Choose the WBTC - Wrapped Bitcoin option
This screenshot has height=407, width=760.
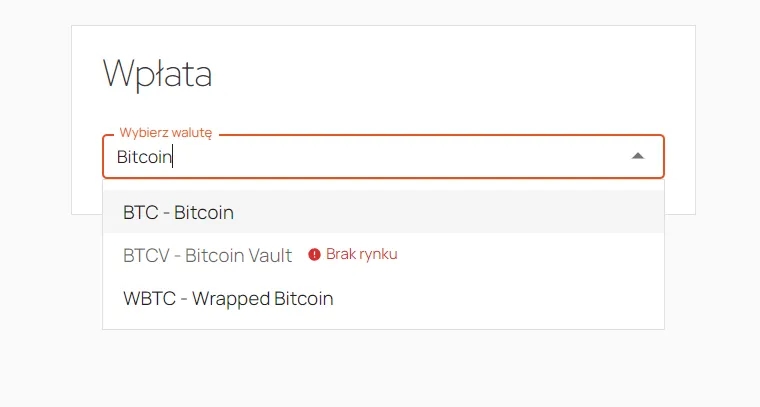(x=383, y=298)
